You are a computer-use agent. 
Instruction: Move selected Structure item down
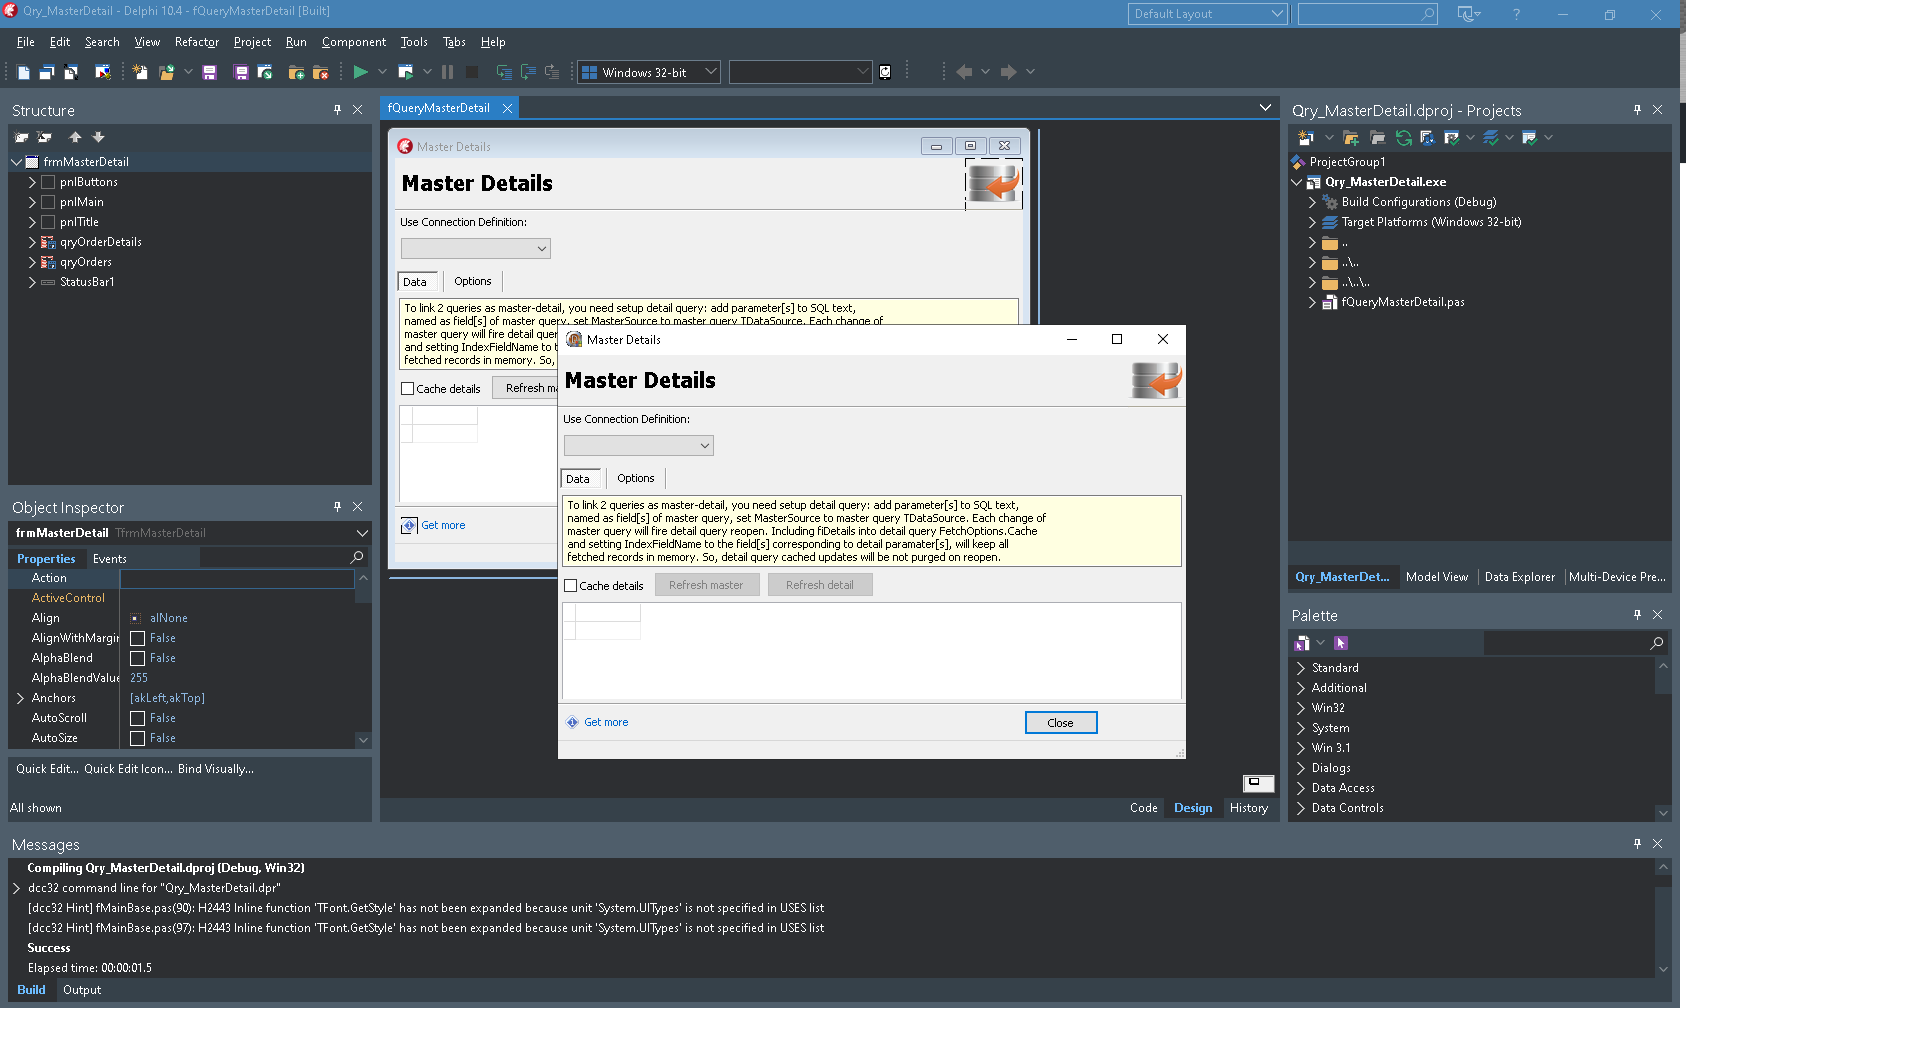click(98, 137)
